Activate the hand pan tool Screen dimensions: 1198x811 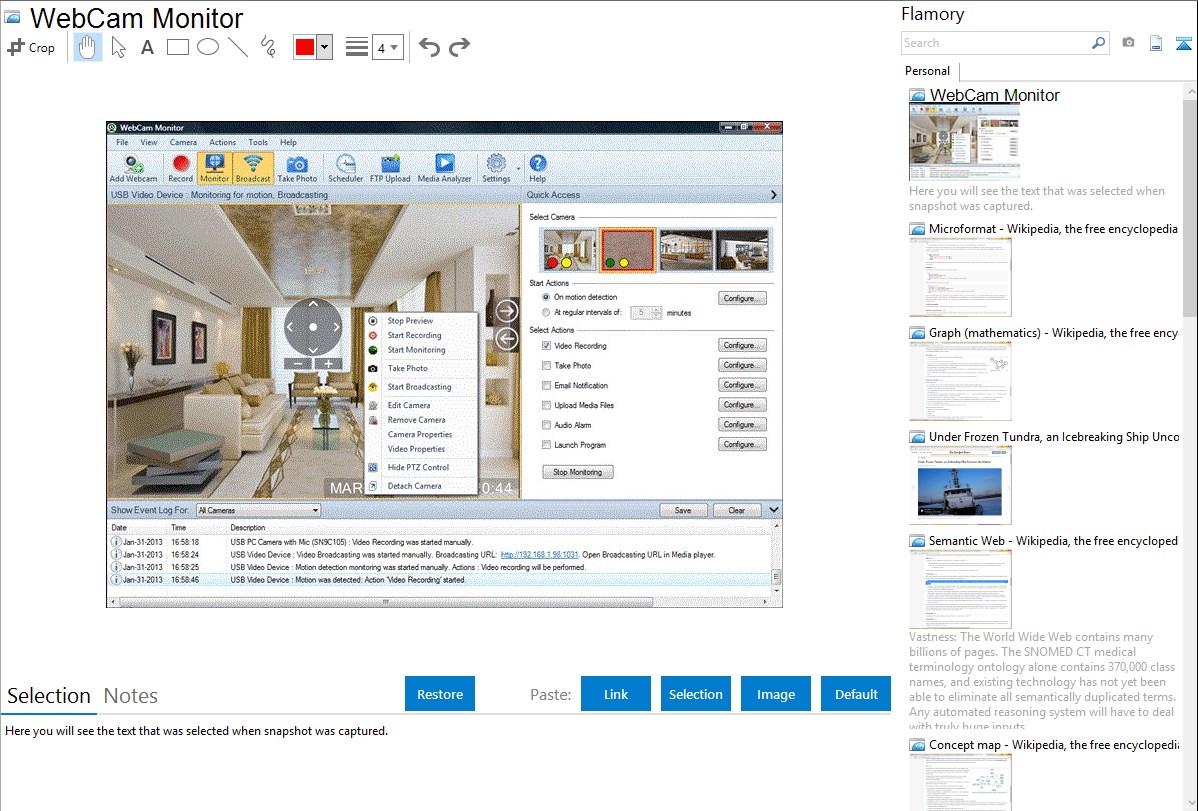(x=87, y=47)
